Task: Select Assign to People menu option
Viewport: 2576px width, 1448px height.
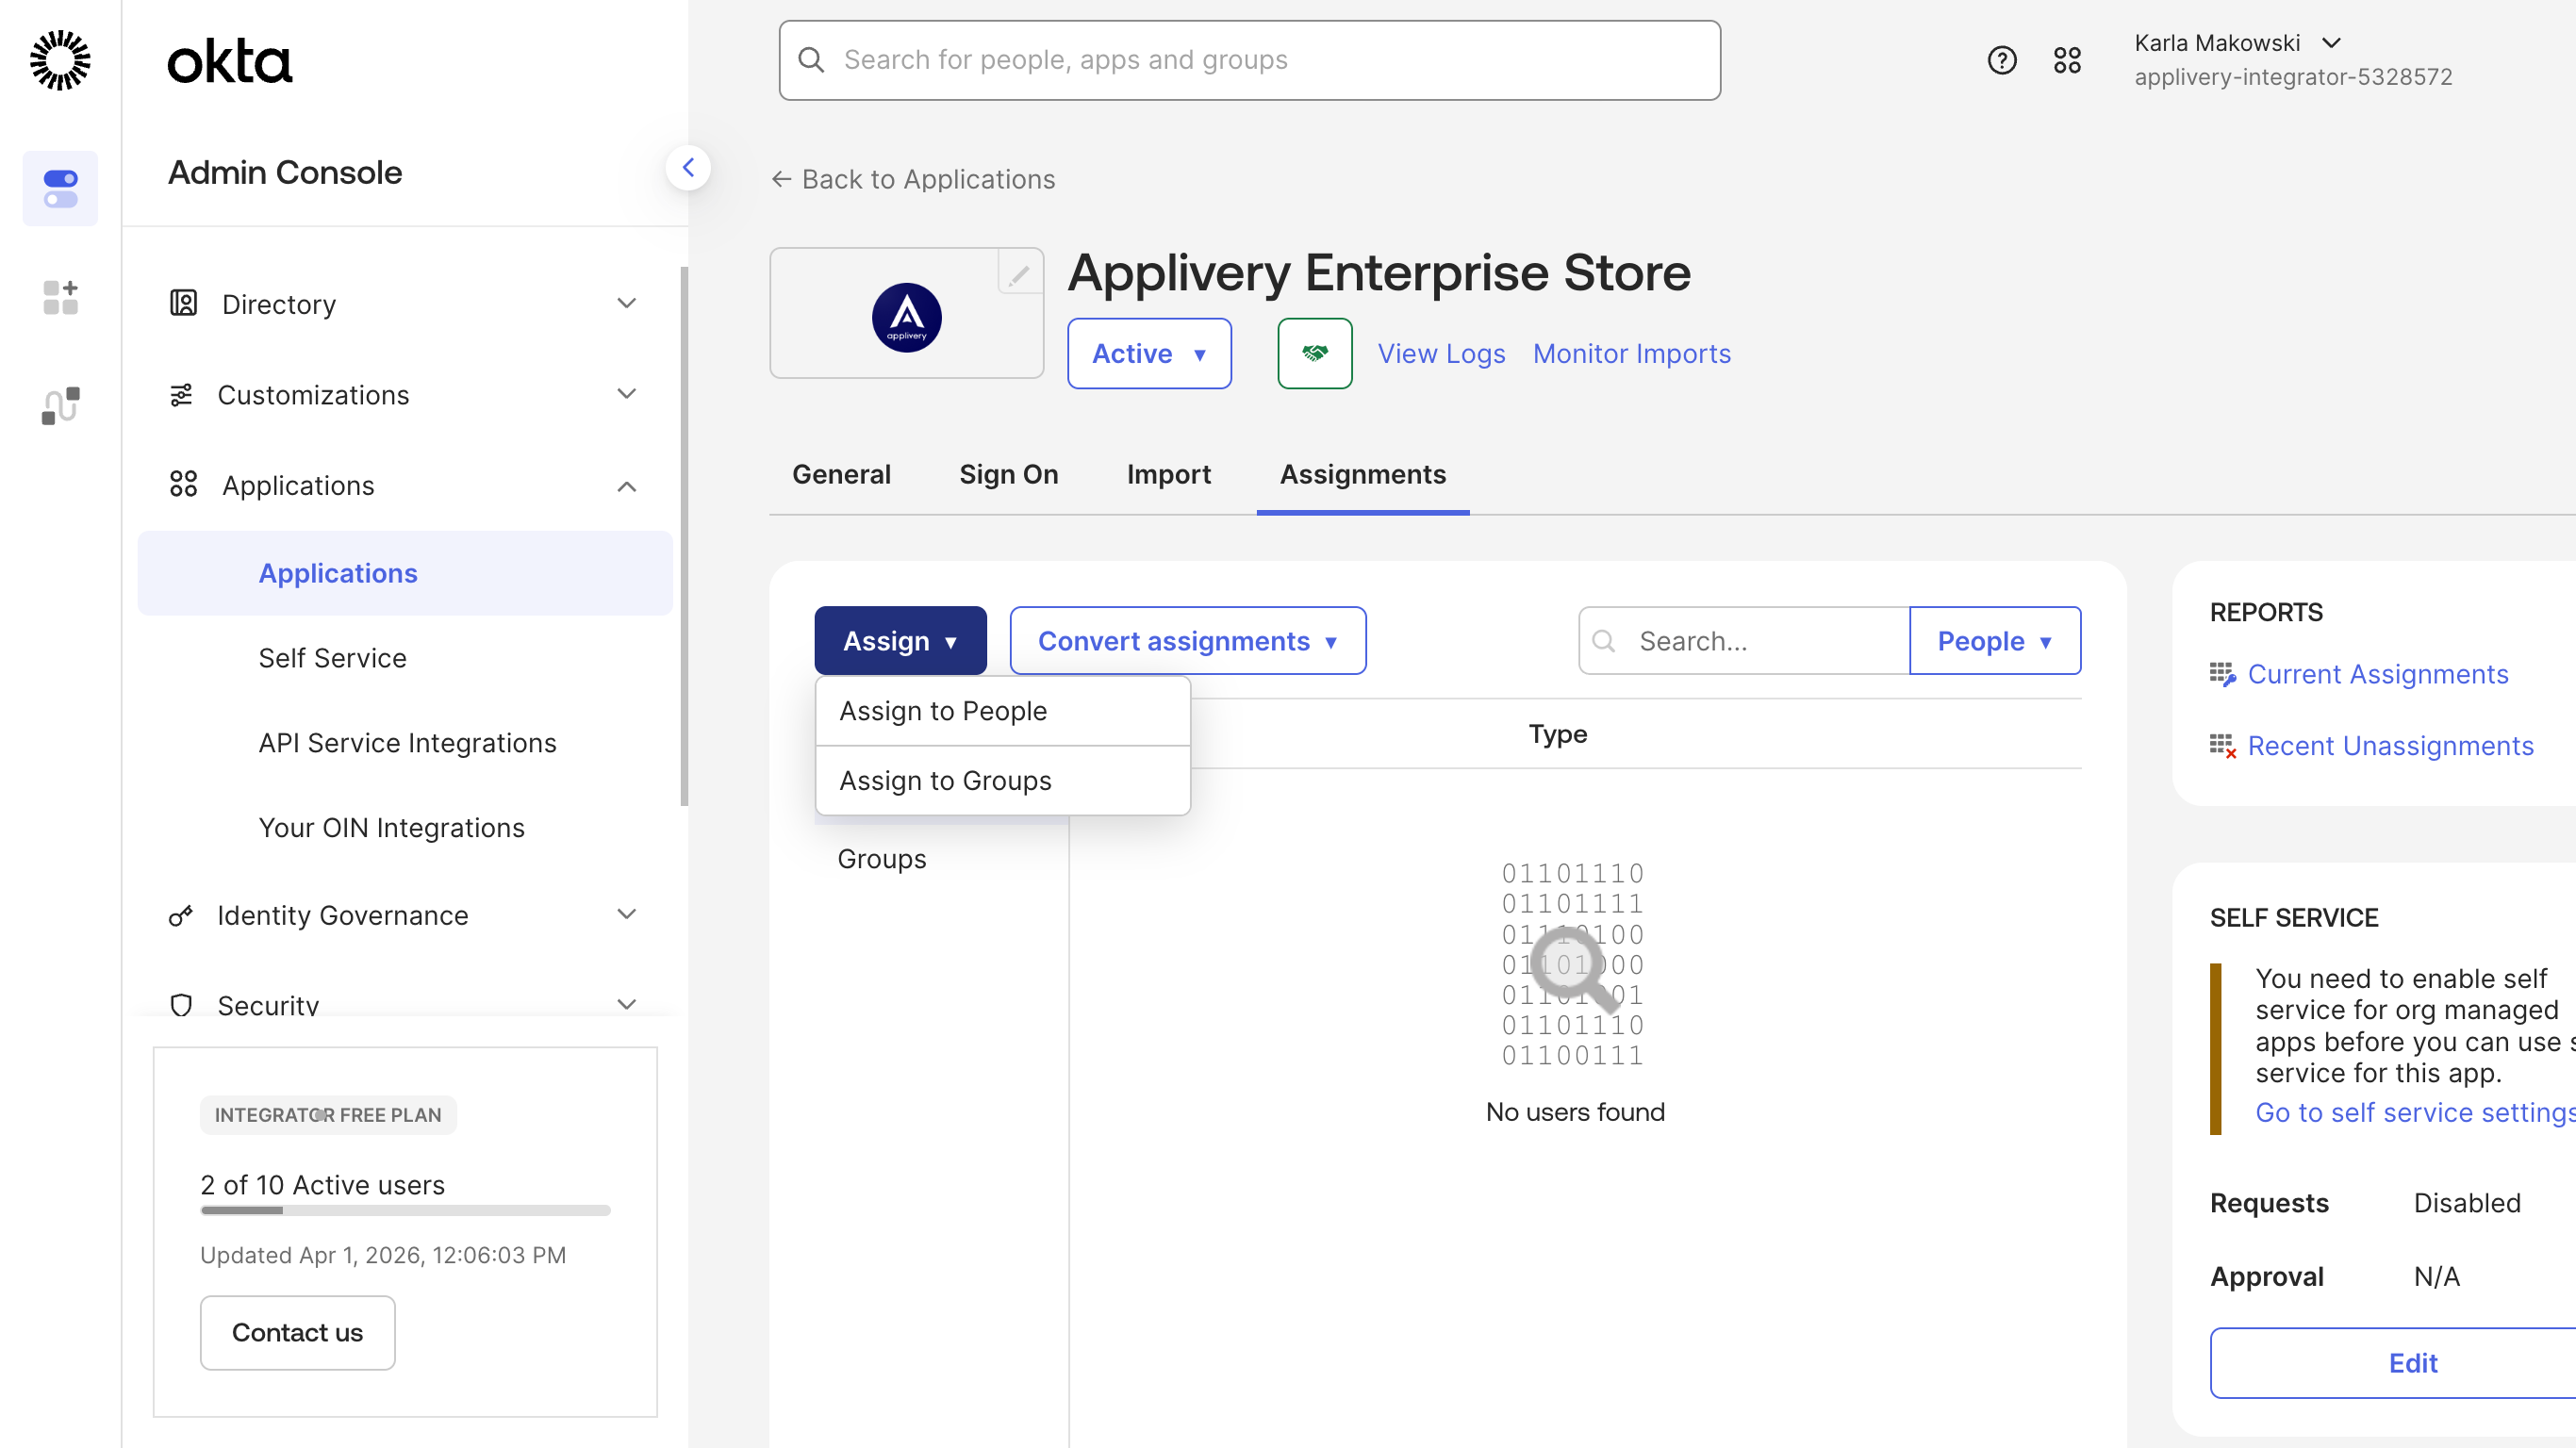Action: coord(942,711)
